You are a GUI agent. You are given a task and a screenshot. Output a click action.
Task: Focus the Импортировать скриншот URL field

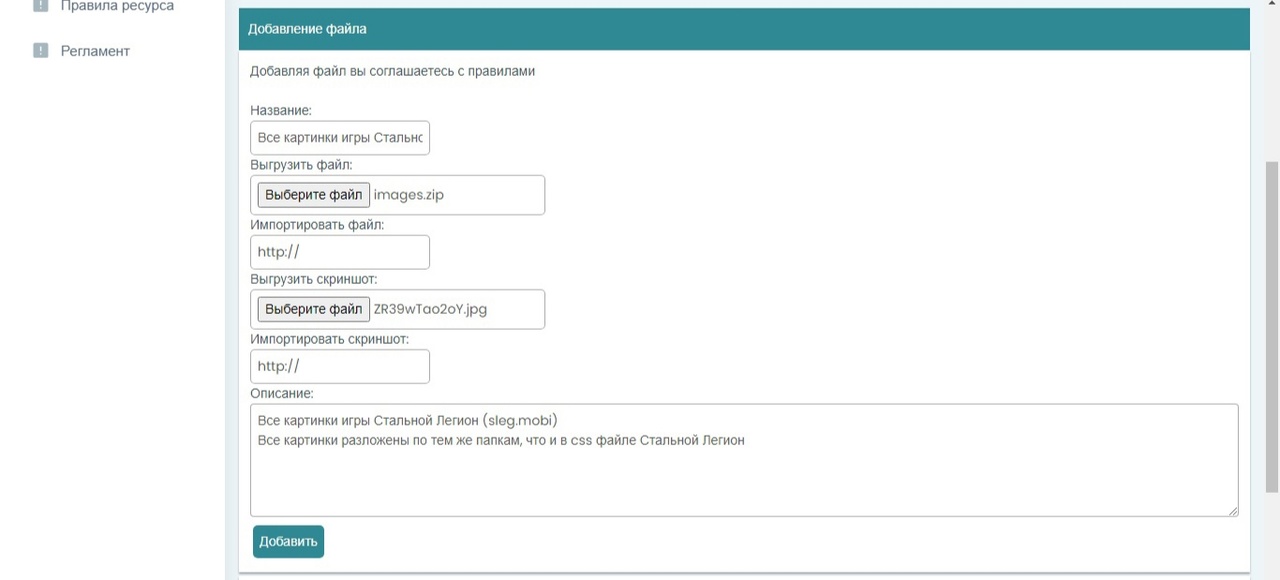339,366
